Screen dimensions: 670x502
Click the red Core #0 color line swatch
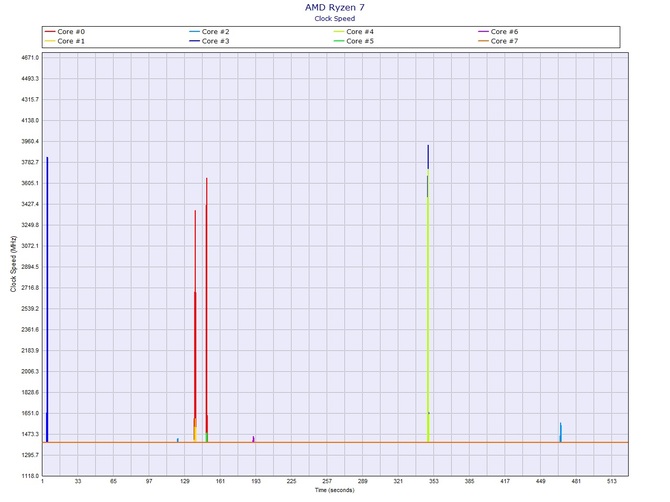50,32
